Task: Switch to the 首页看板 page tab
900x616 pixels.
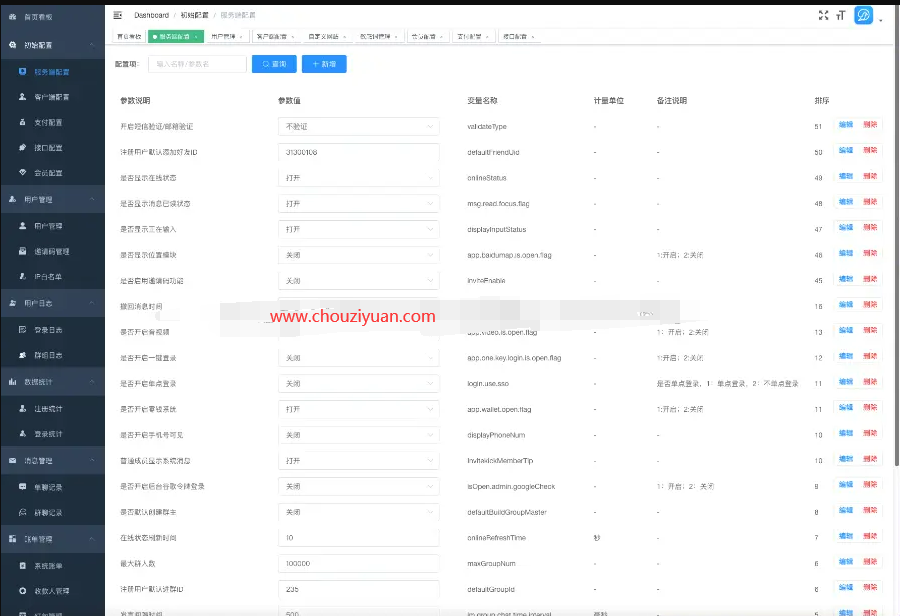Action: tap(128, 37)
